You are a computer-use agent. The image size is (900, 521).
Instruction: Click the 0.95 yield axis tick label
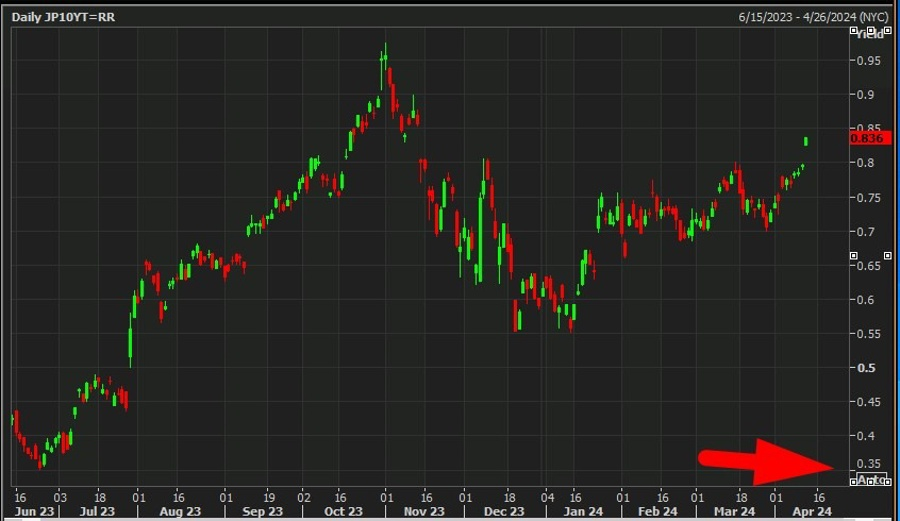point(868,61)
